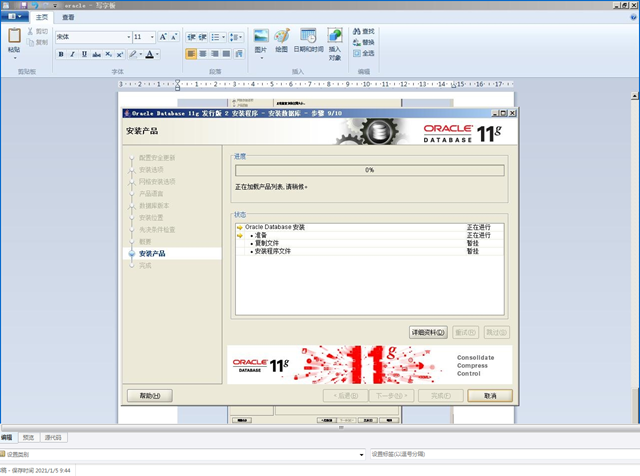This screenshot has width=640, height=476.
Task: Open the WordPad application menu button
Action: click(14, 16)
